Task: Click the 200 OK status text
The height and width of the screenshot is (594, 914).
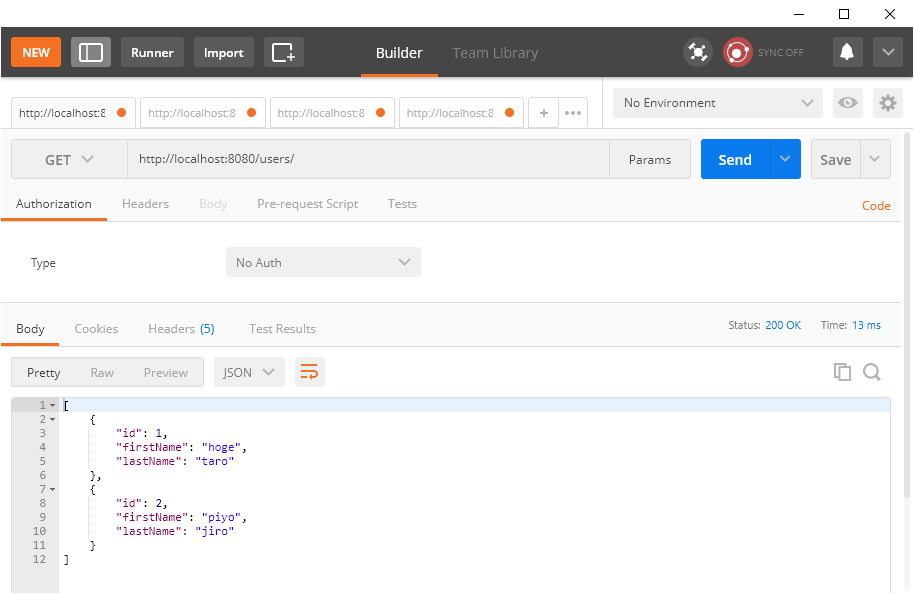Action: click(x=783, y=325)
